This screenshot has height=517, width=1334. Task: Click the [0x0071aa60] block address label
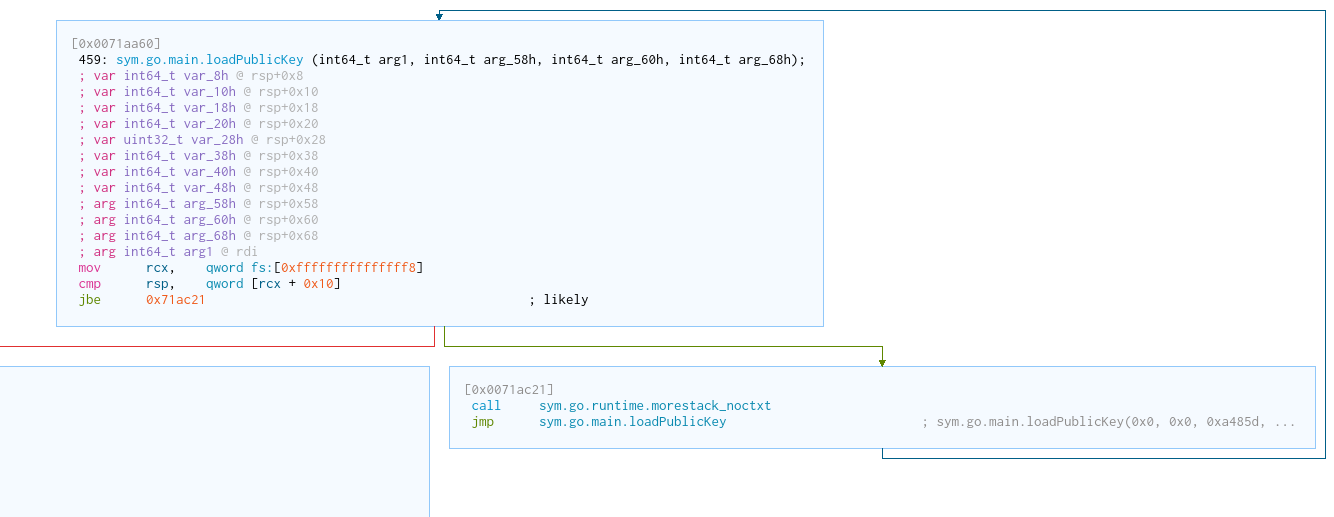coord(116,43)
